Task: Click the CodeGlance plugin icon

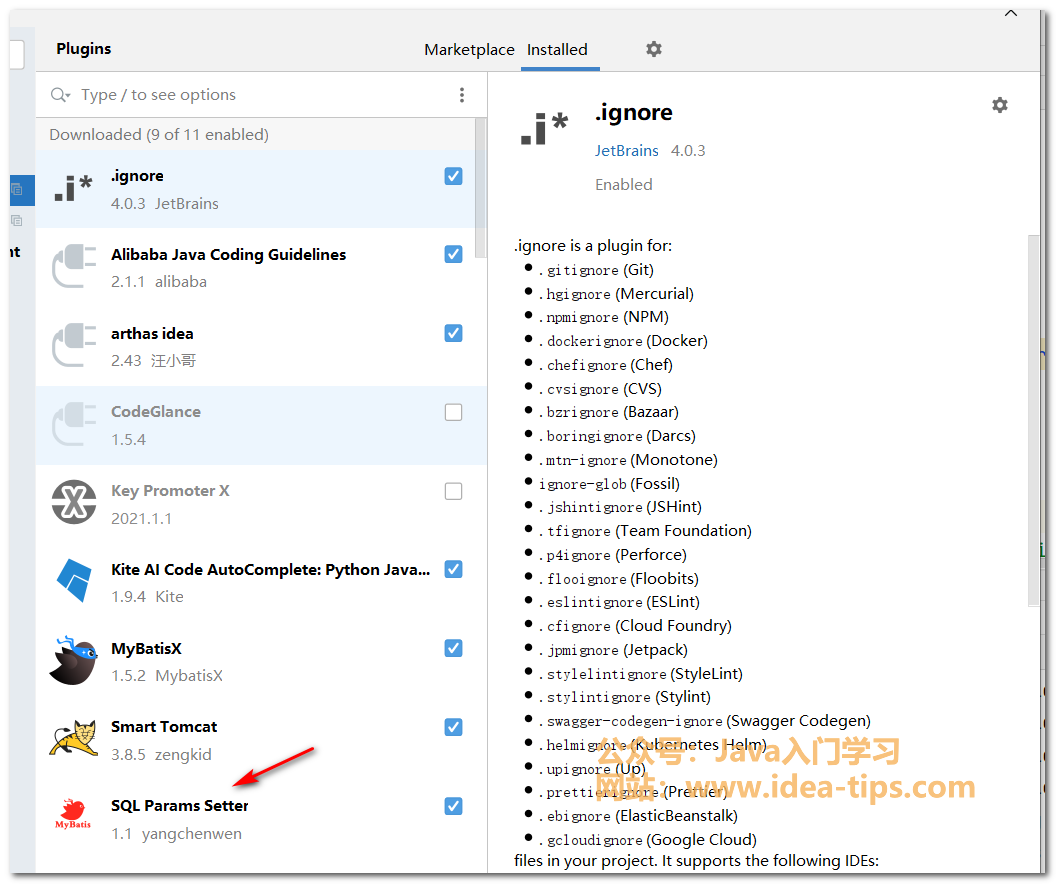Action: [x=73, y=423]
